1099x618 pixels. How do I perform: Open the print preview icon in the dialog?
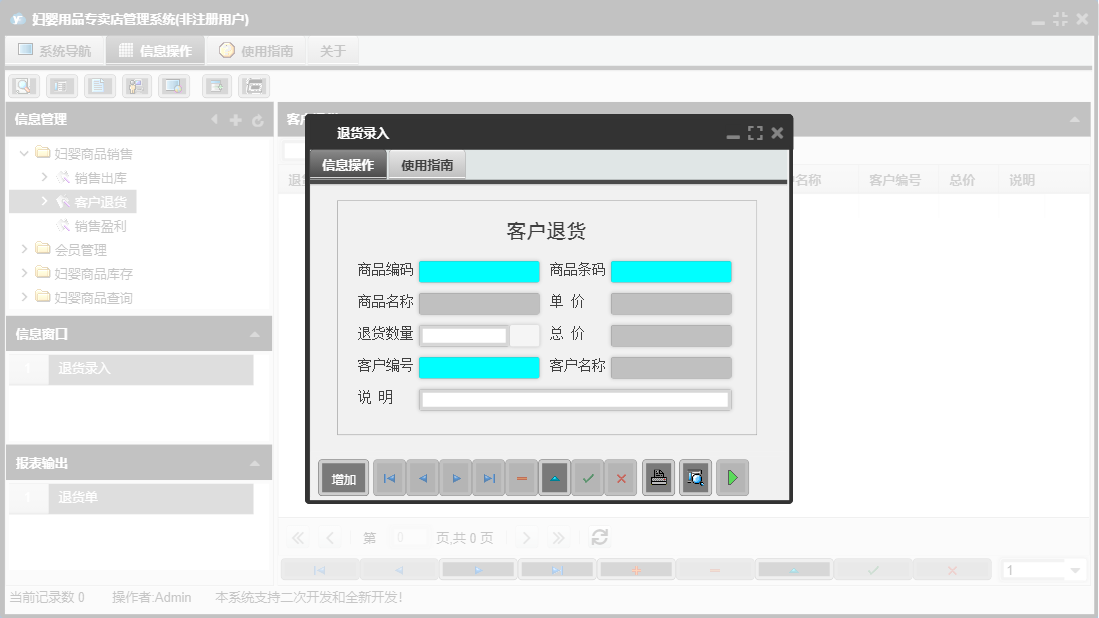click(x=695, y=477)
